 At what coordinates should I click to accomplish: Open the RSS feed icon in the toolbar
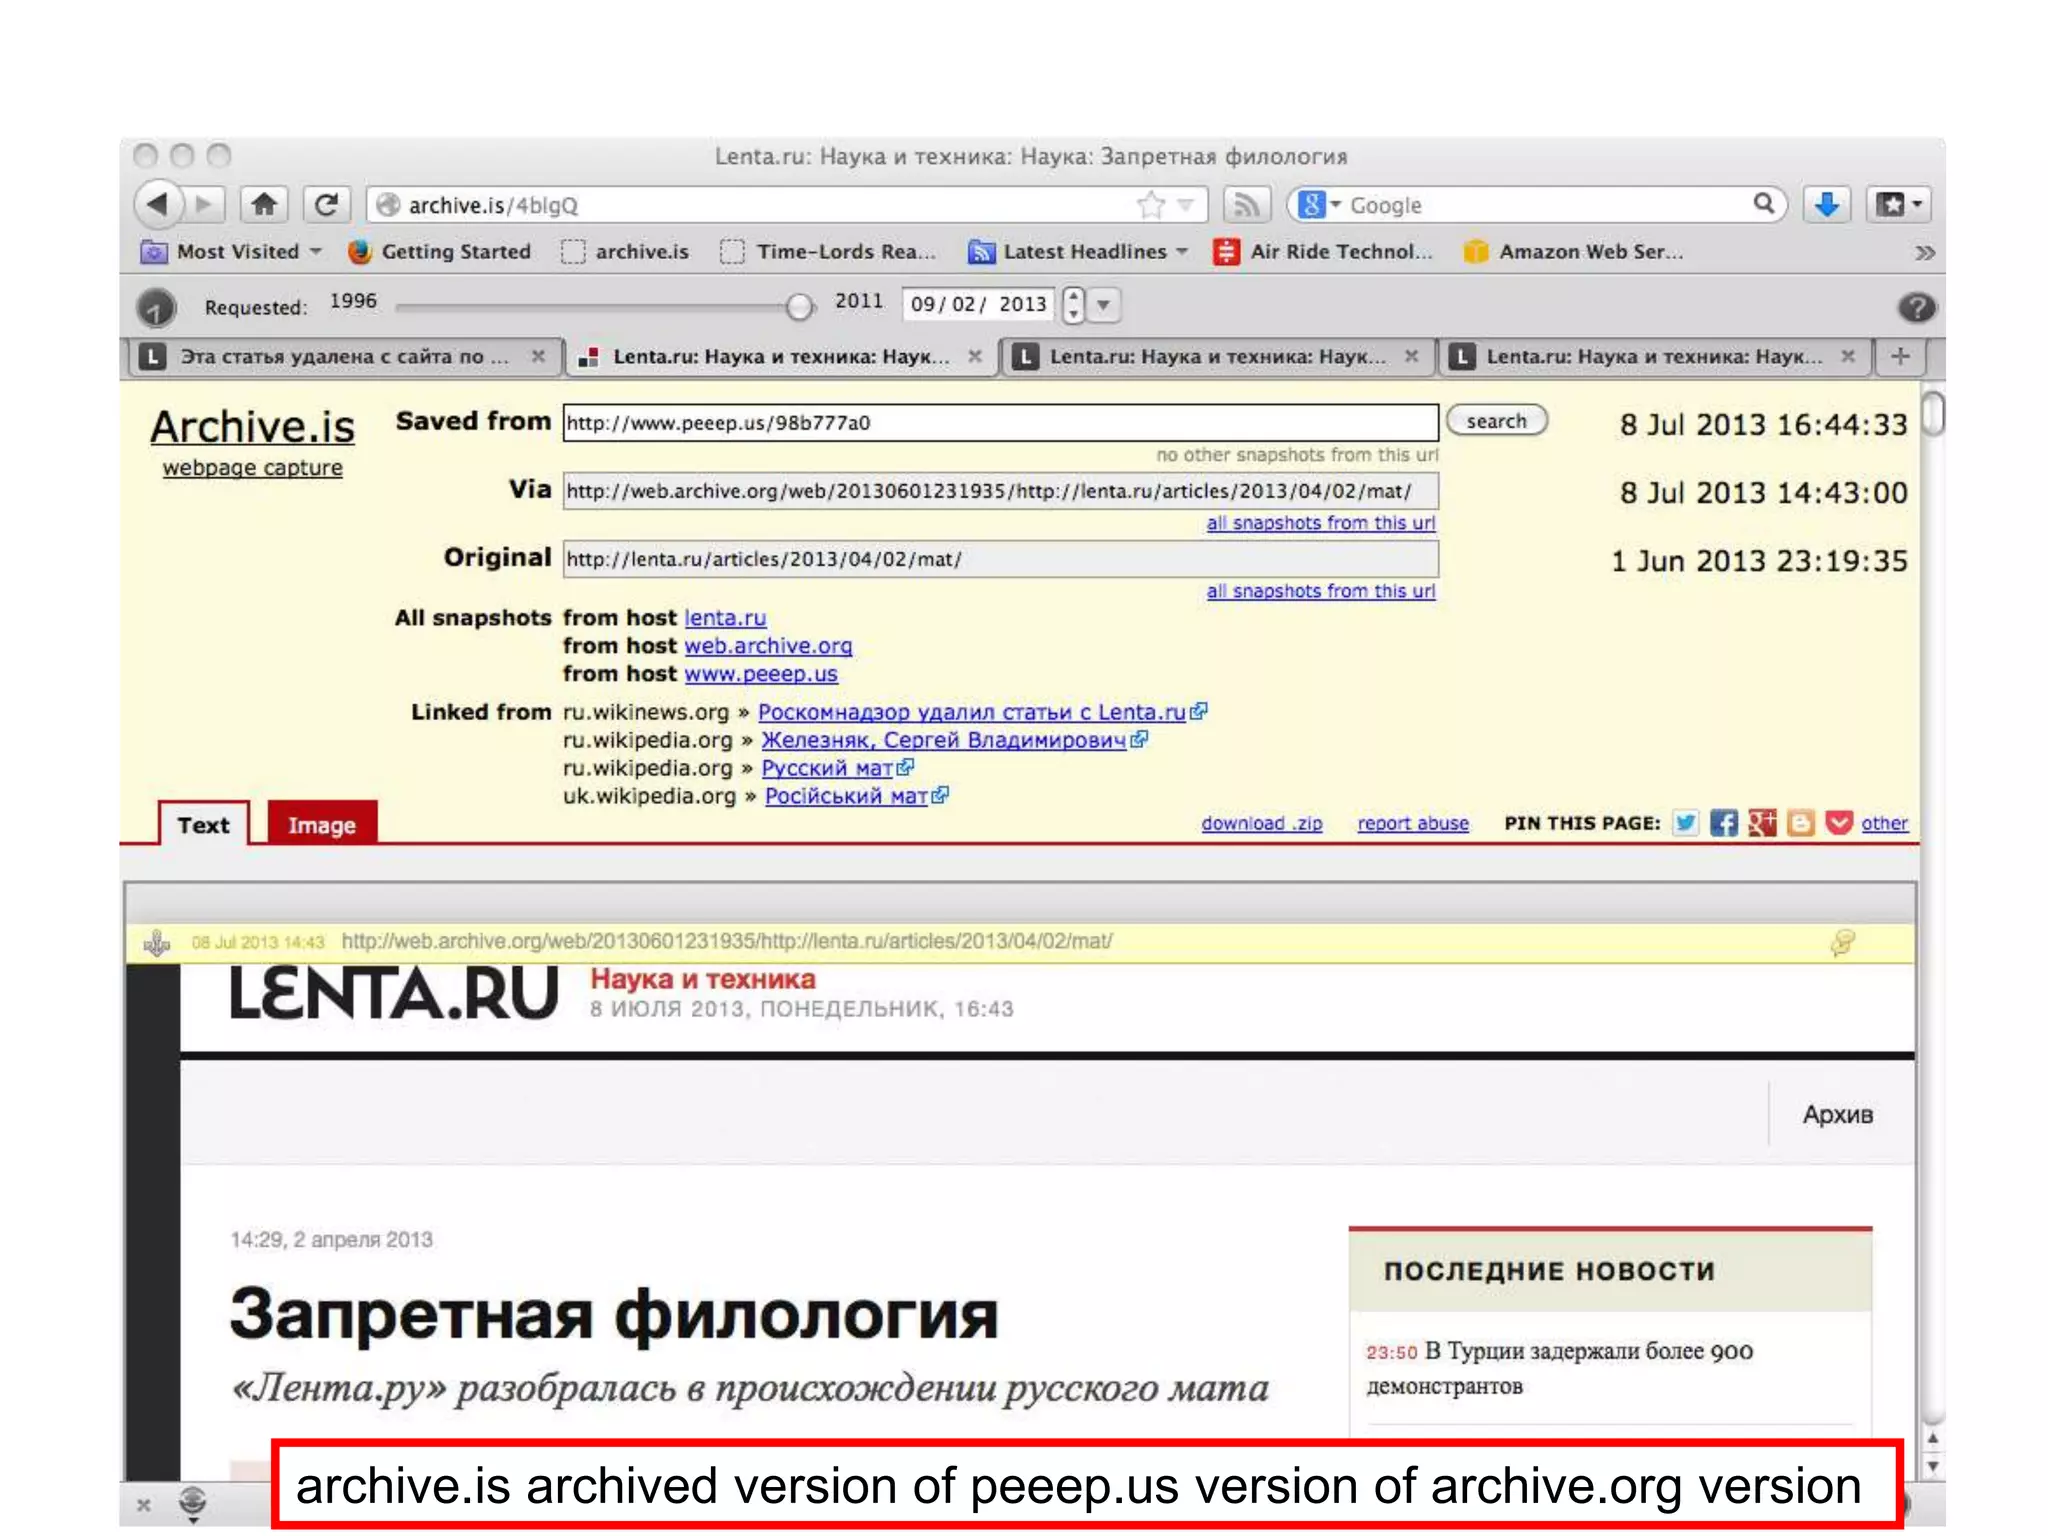(x=1246, y=205)
